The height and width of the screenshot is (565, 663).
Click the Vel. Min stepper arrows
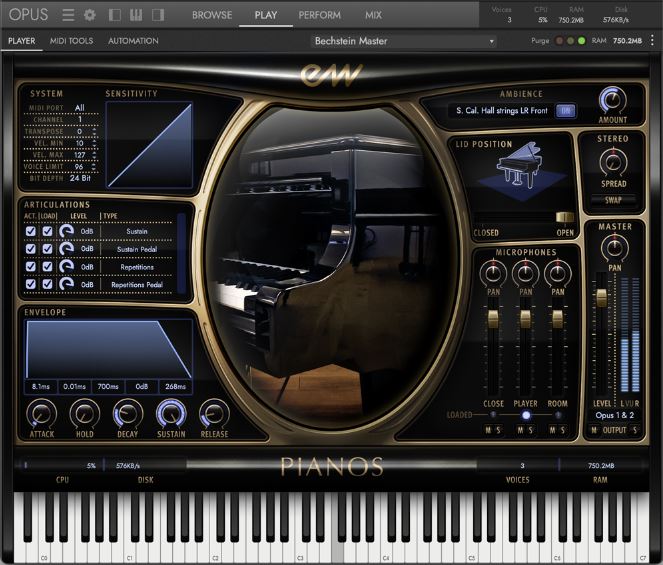[x=94, y=143]
